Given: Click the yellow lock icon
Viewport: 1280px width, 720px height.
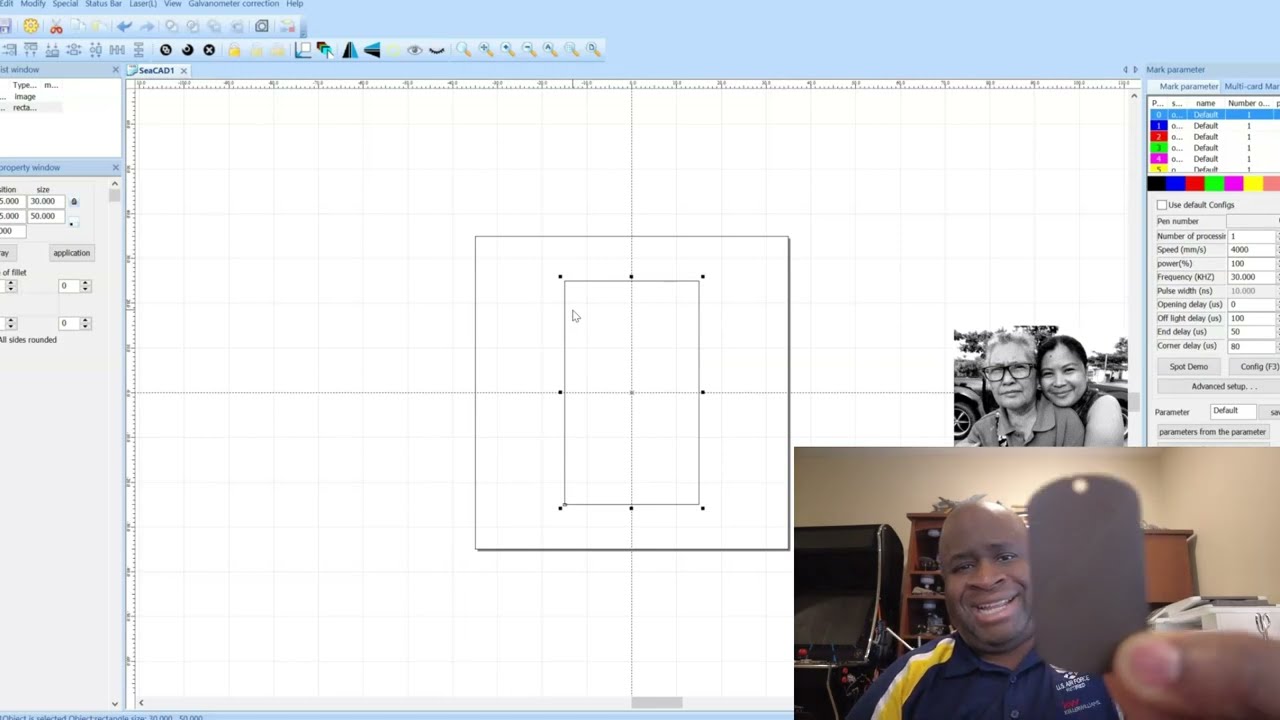Looking at the screenshot, I should coord(234,50).
